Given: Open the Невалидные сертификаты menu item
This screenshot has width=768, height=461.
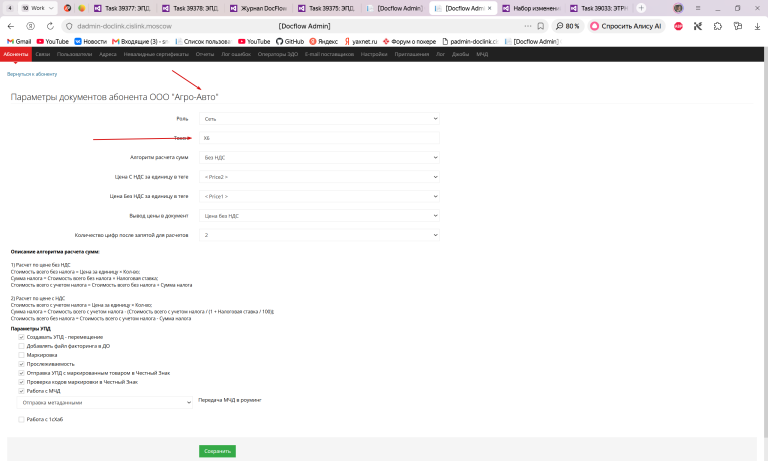Looking at the screenshot, I should pyautogui.click(x=156, y=54).
